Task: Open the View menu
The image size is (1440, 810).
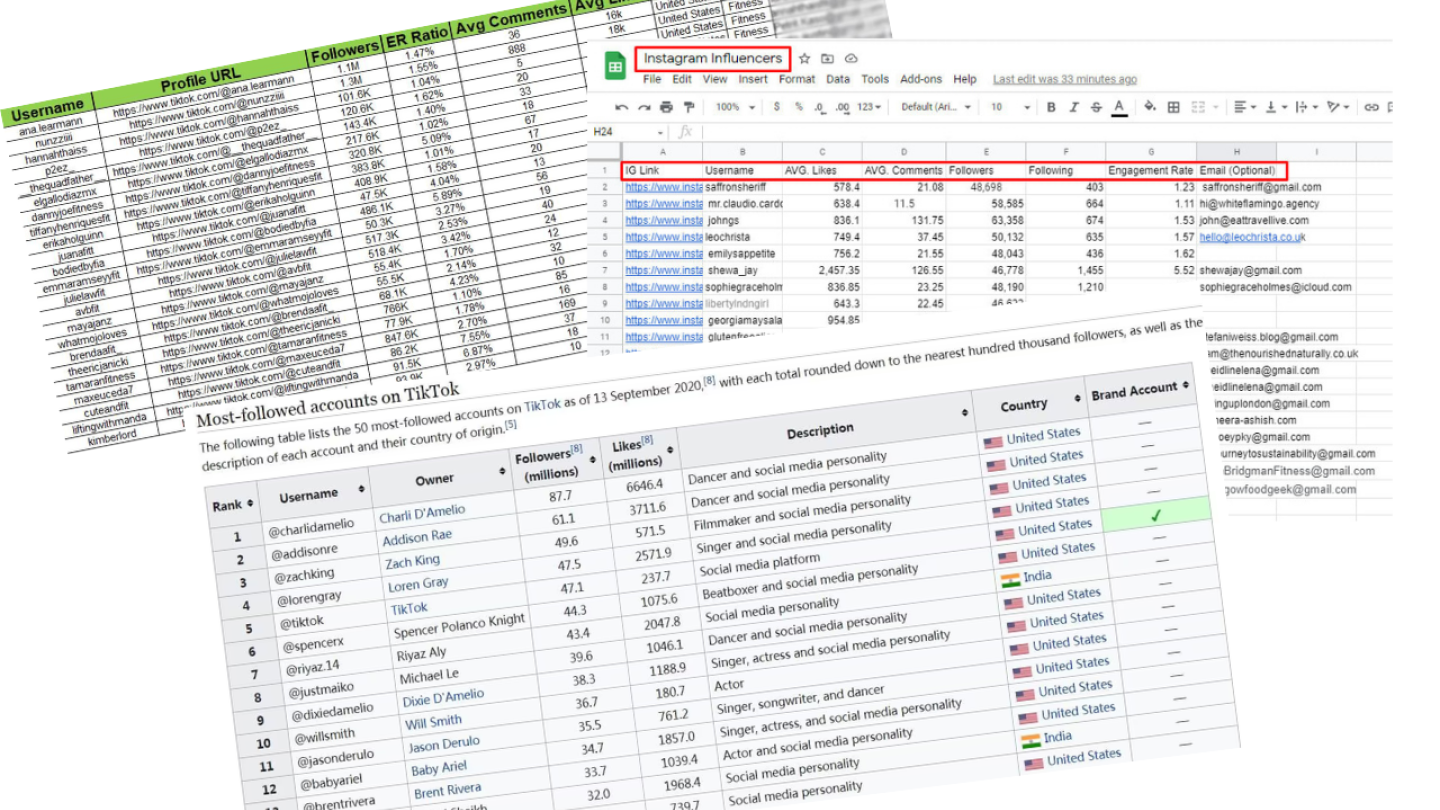Action: tap(715, 79)
